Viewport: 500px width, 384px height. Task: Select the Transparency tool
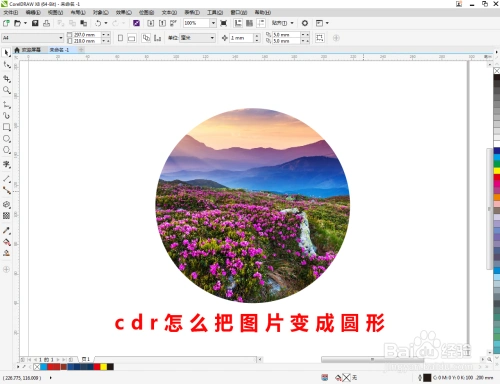pos(6,216)
